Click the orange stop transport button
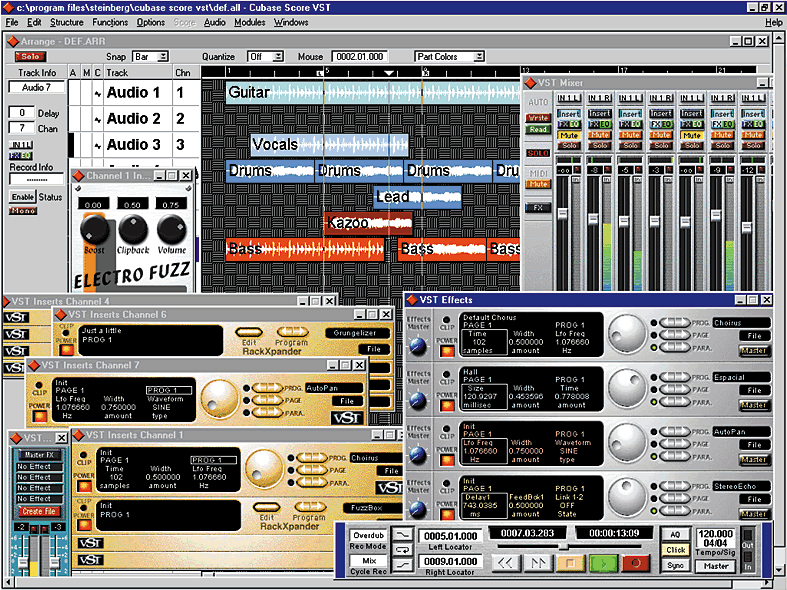This screenshot has height=590, width=787. (570, 563)
